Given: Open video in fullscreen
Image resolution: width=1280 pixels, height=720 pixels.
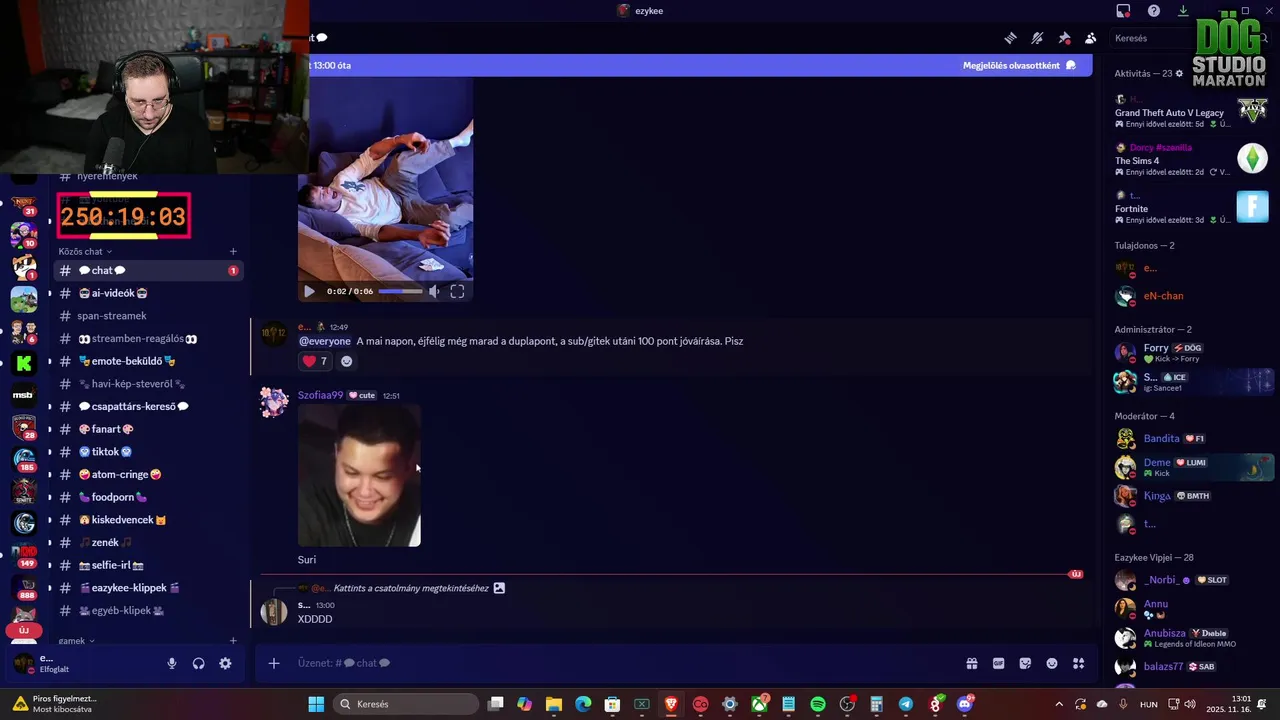Looking at the screenshot, I should tap(457, 291).
